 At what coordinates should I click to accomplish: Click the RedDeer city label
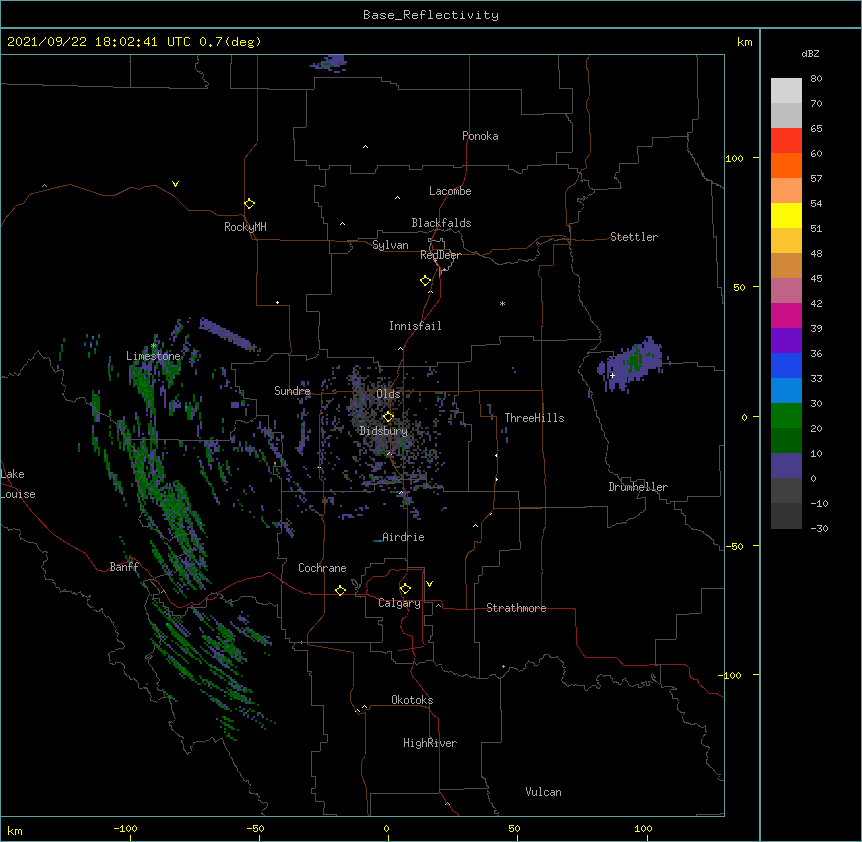coord(440,255)
